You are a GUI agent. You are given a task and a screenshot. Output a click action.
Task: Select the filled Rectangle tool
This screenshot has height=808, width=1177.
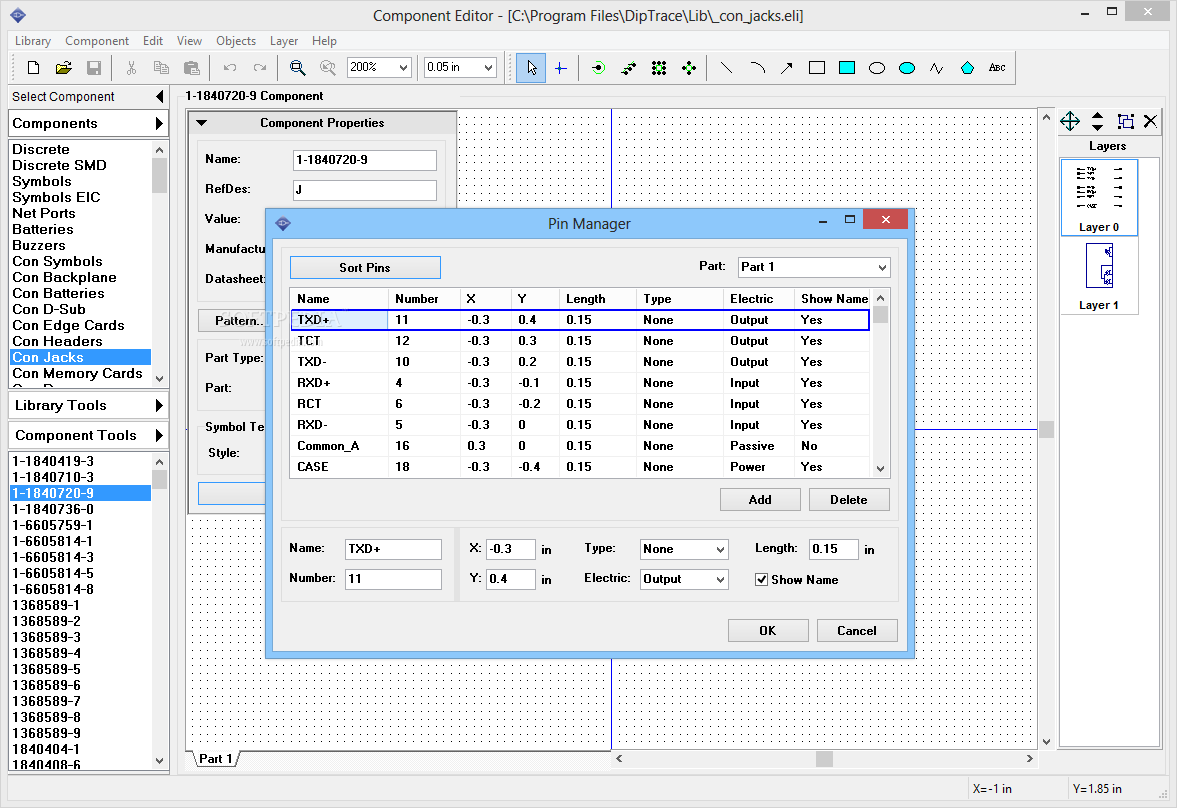point(847,68)
